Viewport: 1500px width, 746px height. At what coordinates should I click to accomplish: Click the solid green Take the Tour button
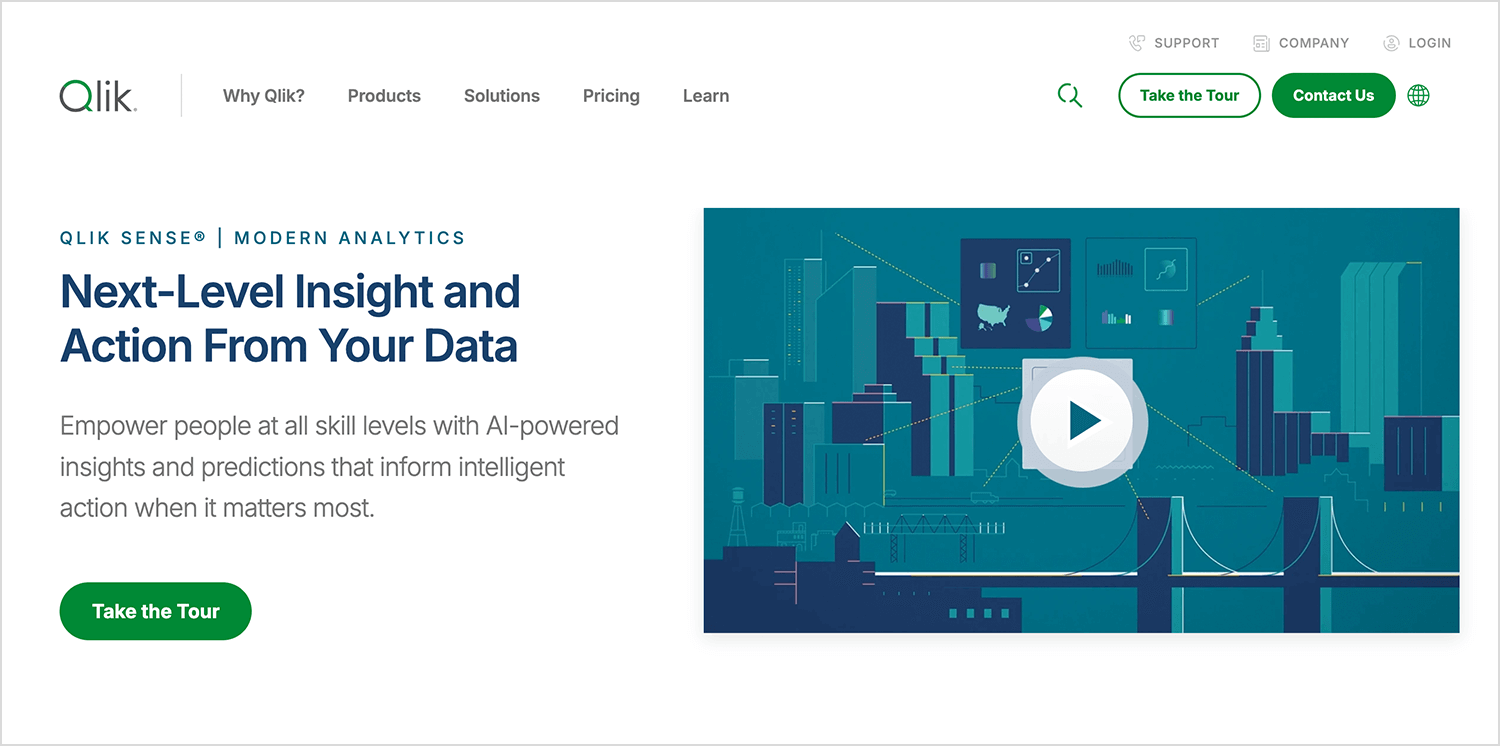pos(155,611)
